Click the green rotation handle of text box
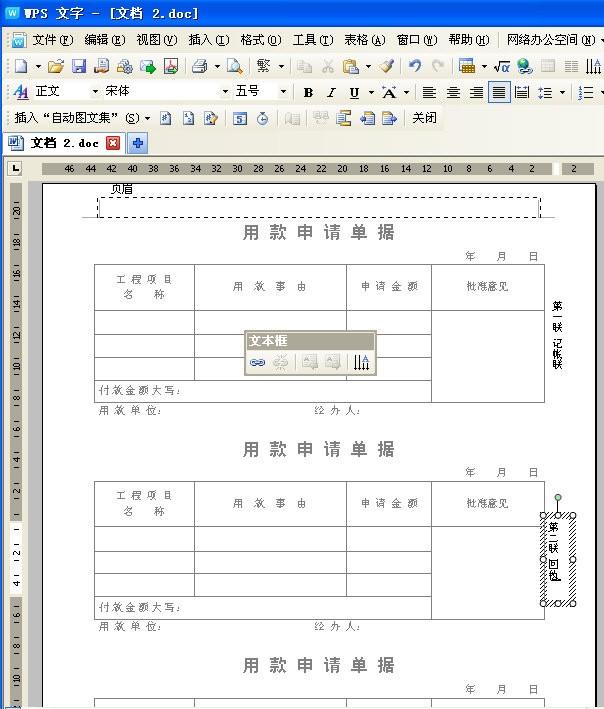 558,497
